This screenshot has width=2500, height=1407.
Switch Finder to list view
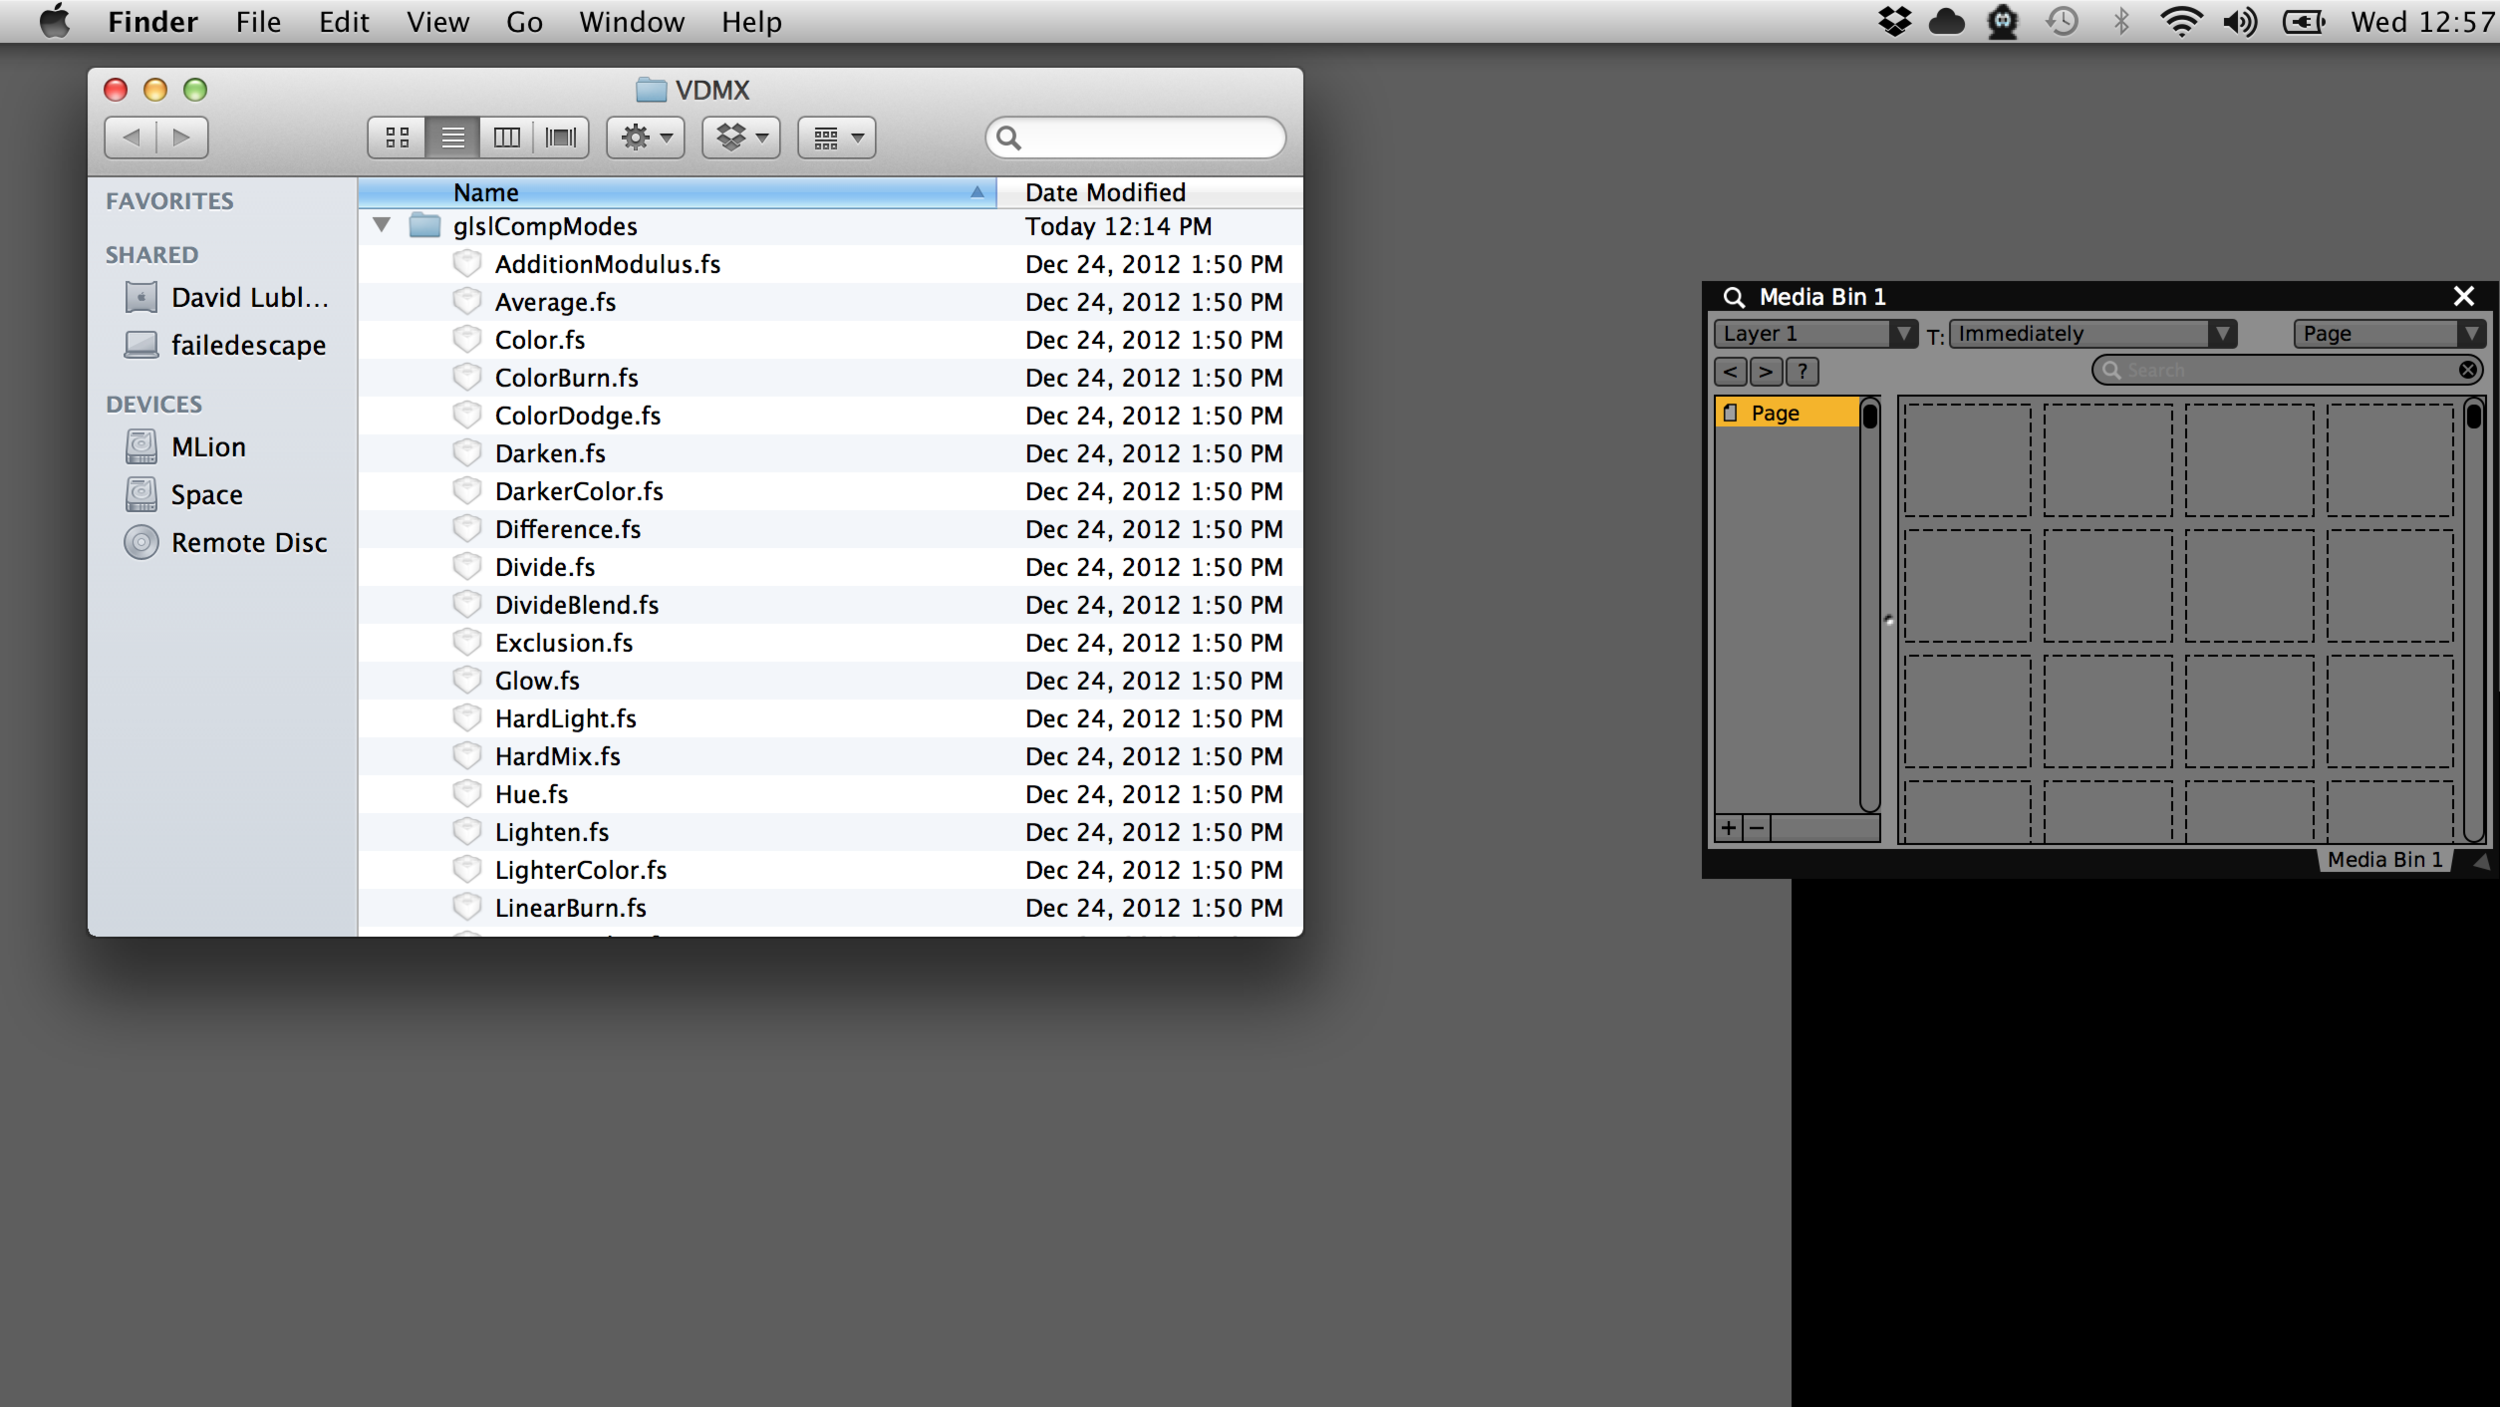click(452, 137)
